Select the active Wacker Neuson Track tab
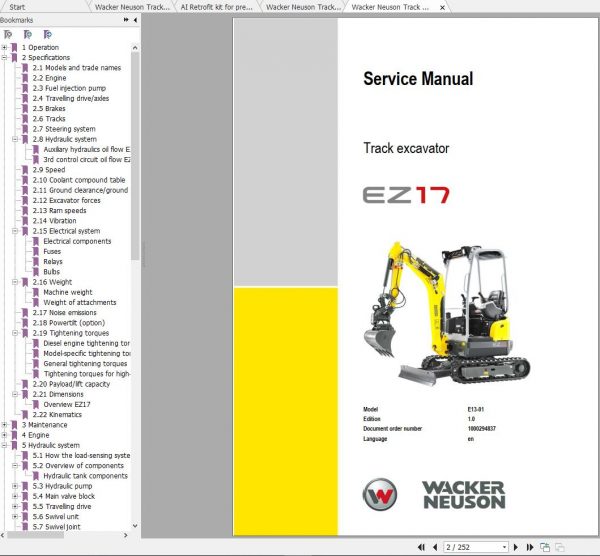This screenshot has height=556, width=600. [x=390, y=7]
